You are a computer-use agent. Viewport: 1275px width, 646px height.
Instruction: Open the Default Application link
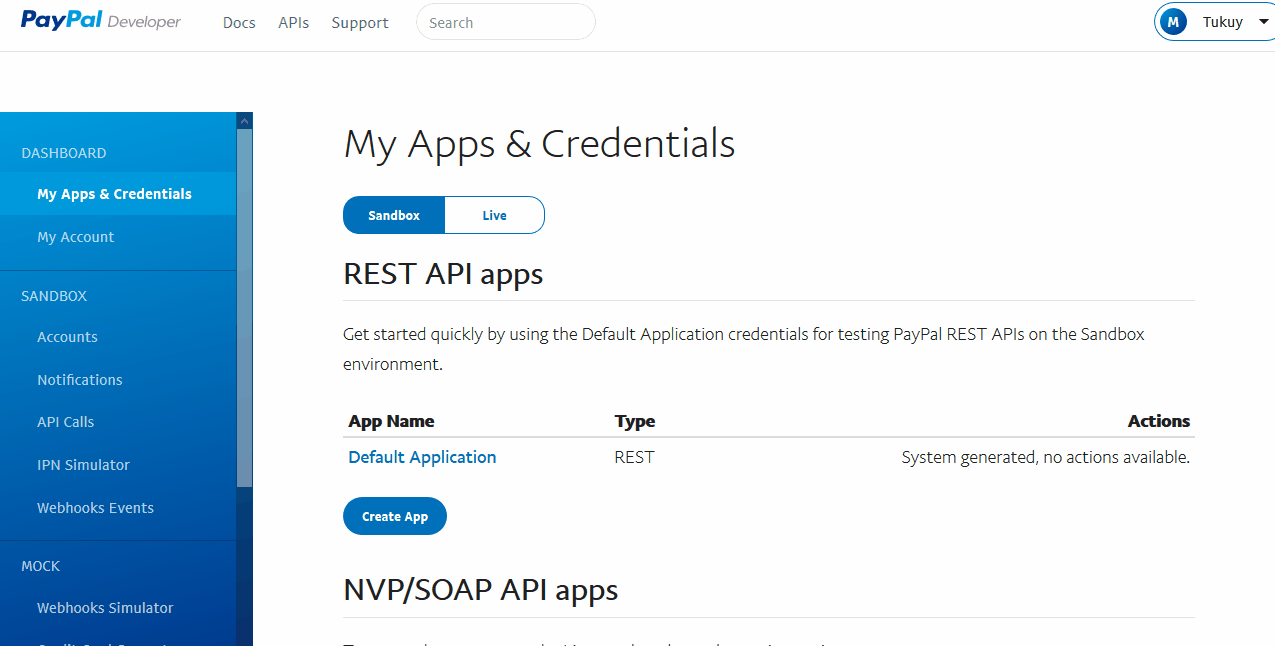[422, 457]
